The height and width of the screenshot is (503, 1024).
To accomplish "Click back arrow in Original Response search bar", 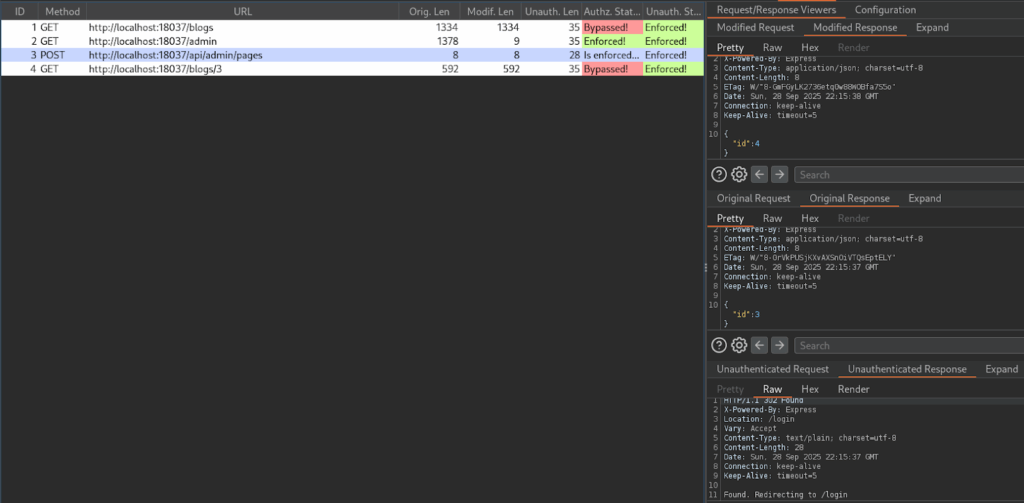I will [760, 345].
